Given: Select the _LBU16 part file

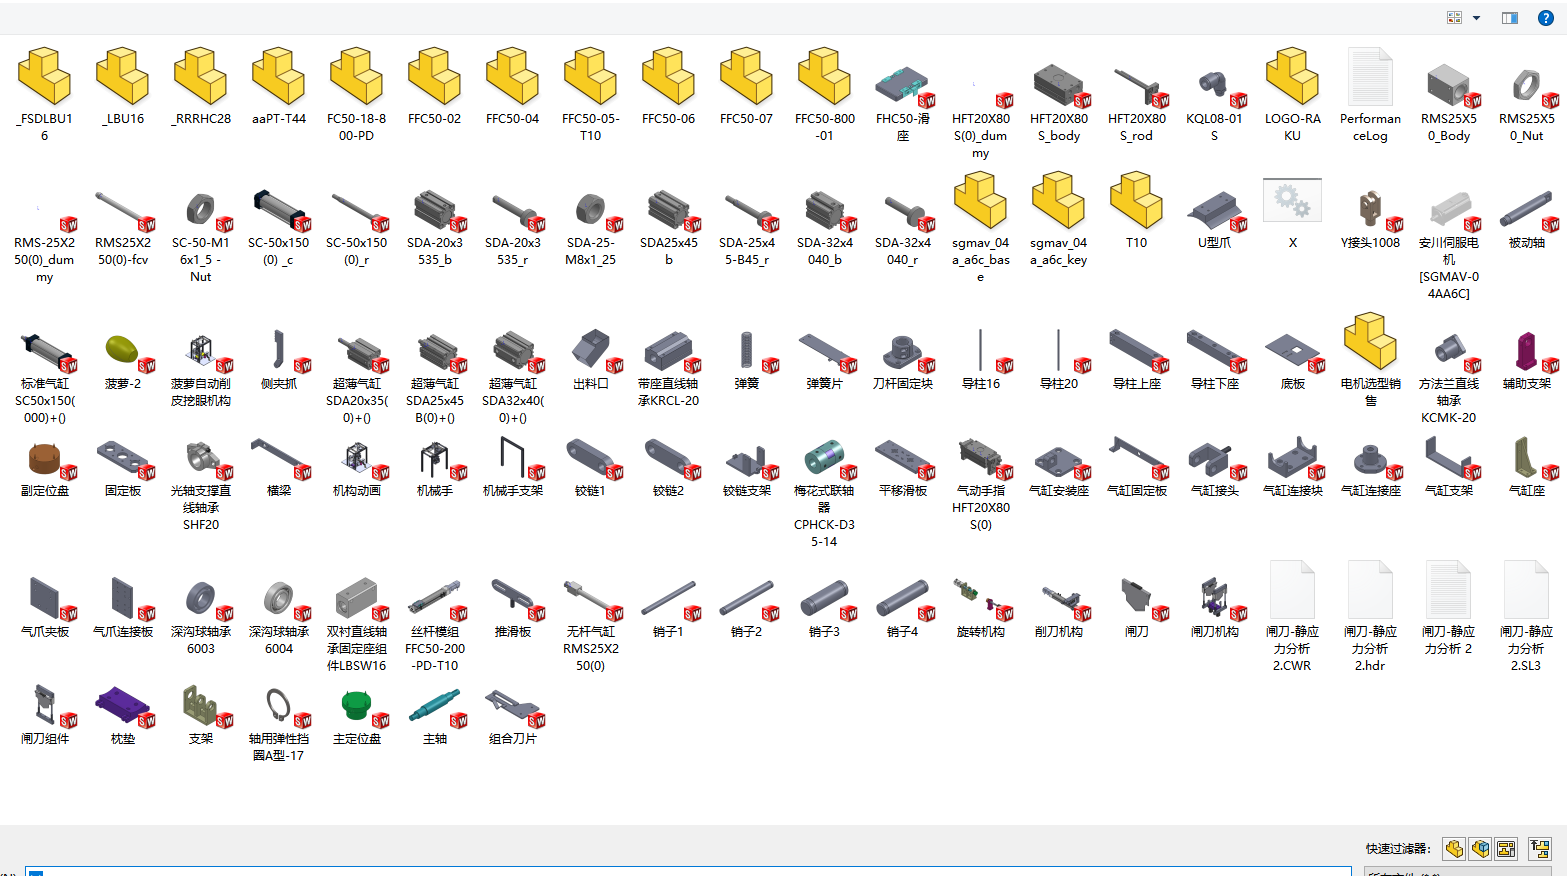Looking at the screenshot, I should [123, 87].
